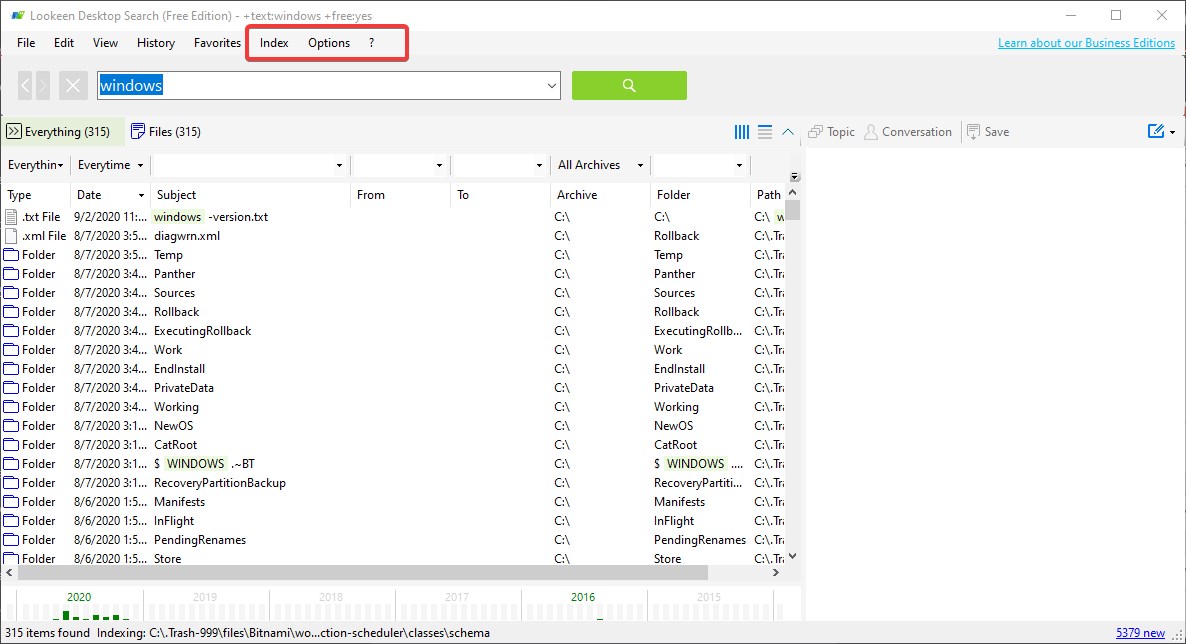Select the EndInstall result row
1186x644 pixels.
[393, 369]
